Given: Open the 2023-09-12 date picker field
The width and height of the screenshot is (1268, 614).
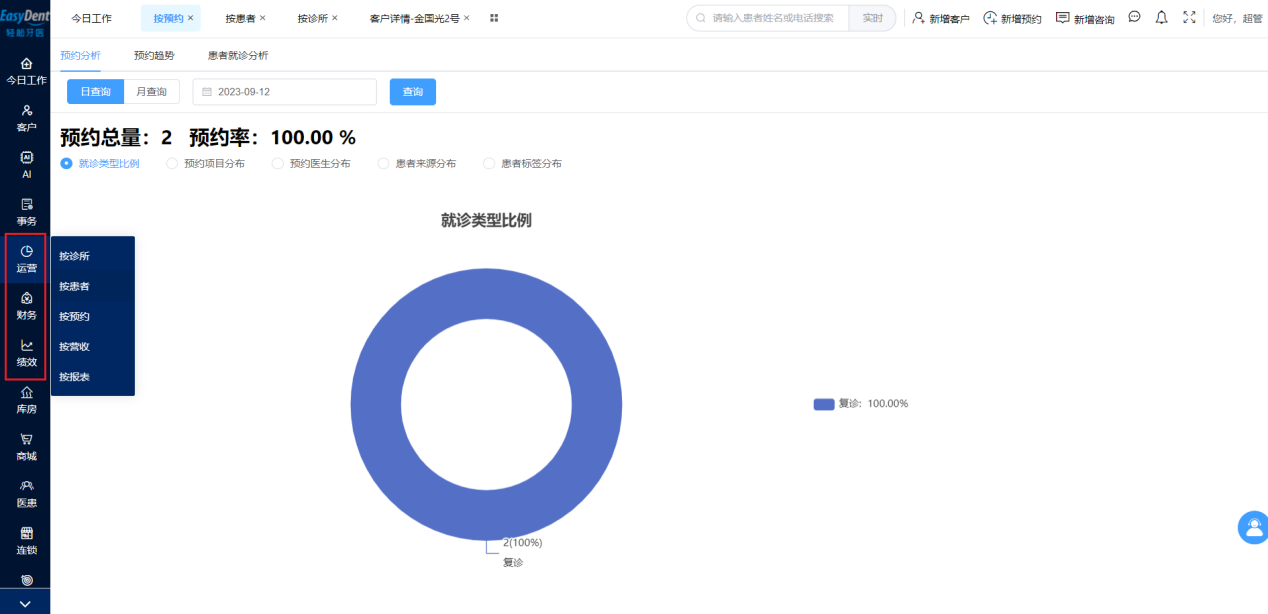Looking at the screenshot, I should click(284, 91).
